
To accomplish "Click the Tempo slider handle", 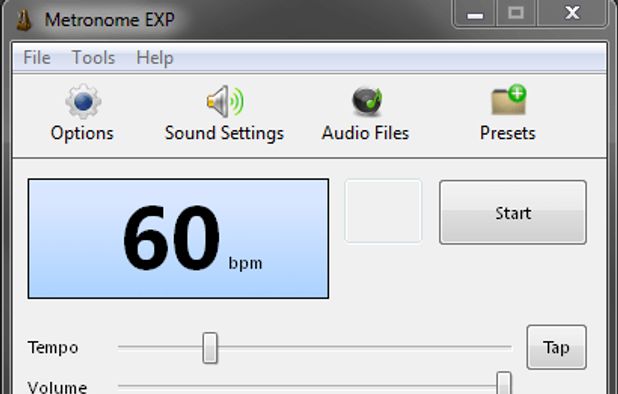I will click(x=210, y=348).
